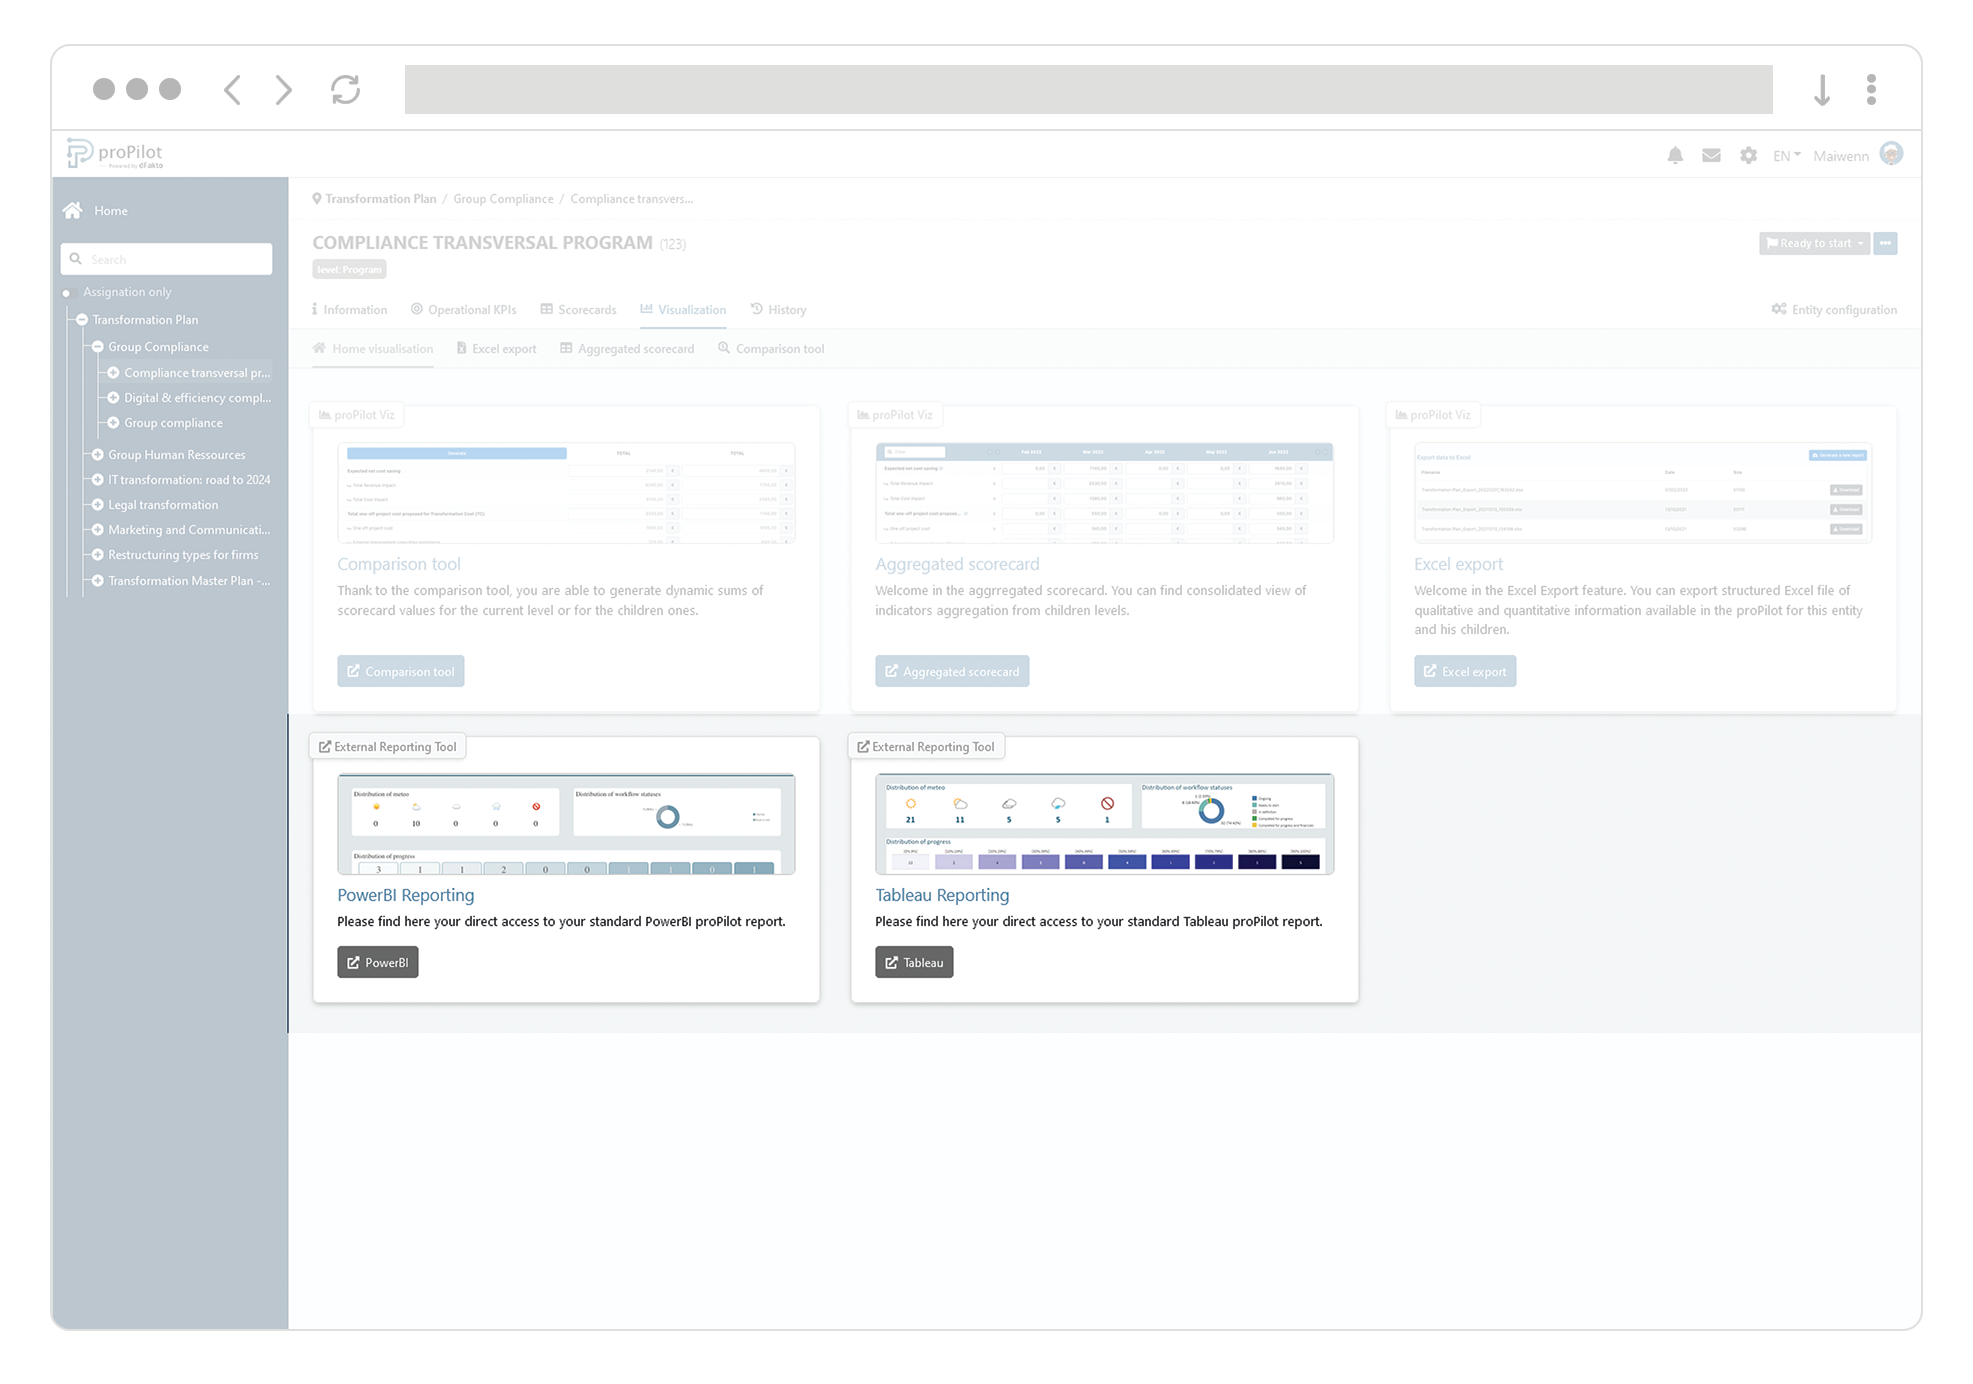Click the Maiwenn profile avatar
The height and width of the screenshot is (1384, 1973).
coord(1891,154)
